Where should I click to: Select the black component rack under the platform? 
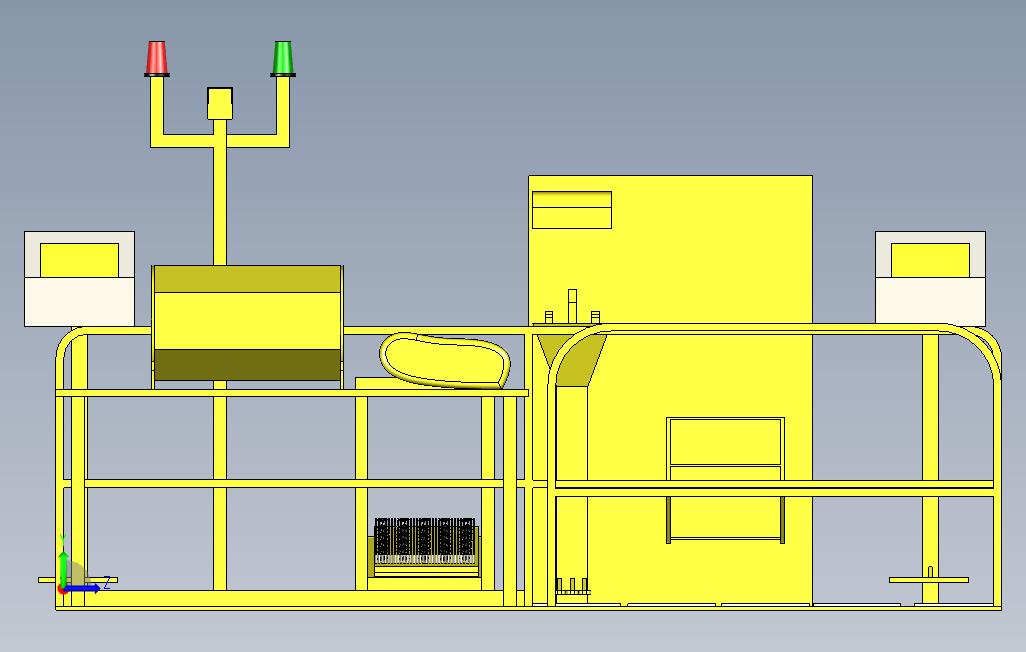[425, 541]
